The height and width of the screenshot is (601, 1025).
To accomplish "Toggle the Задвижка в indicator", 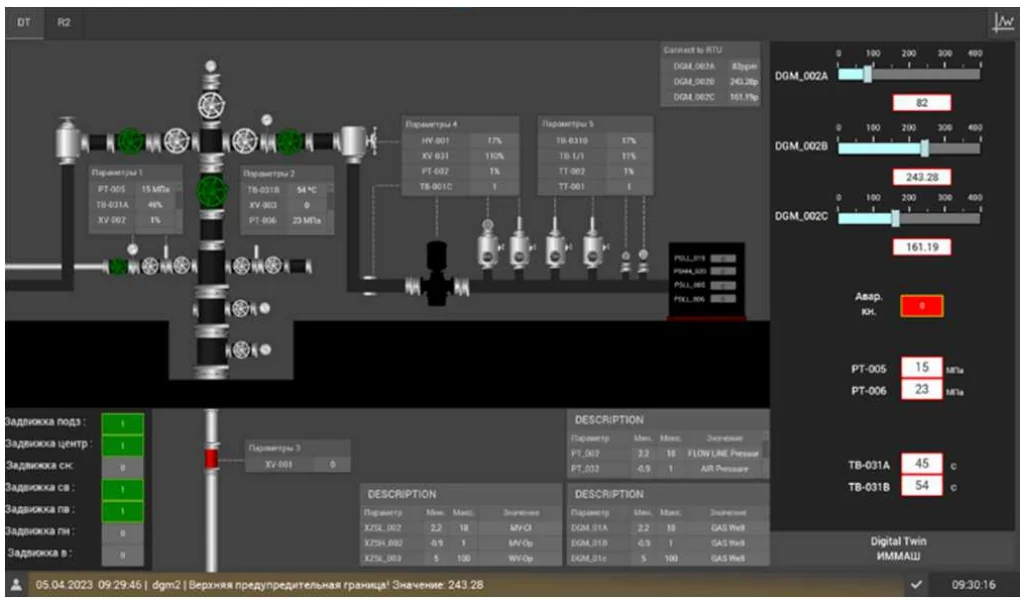I will point(122,555).
